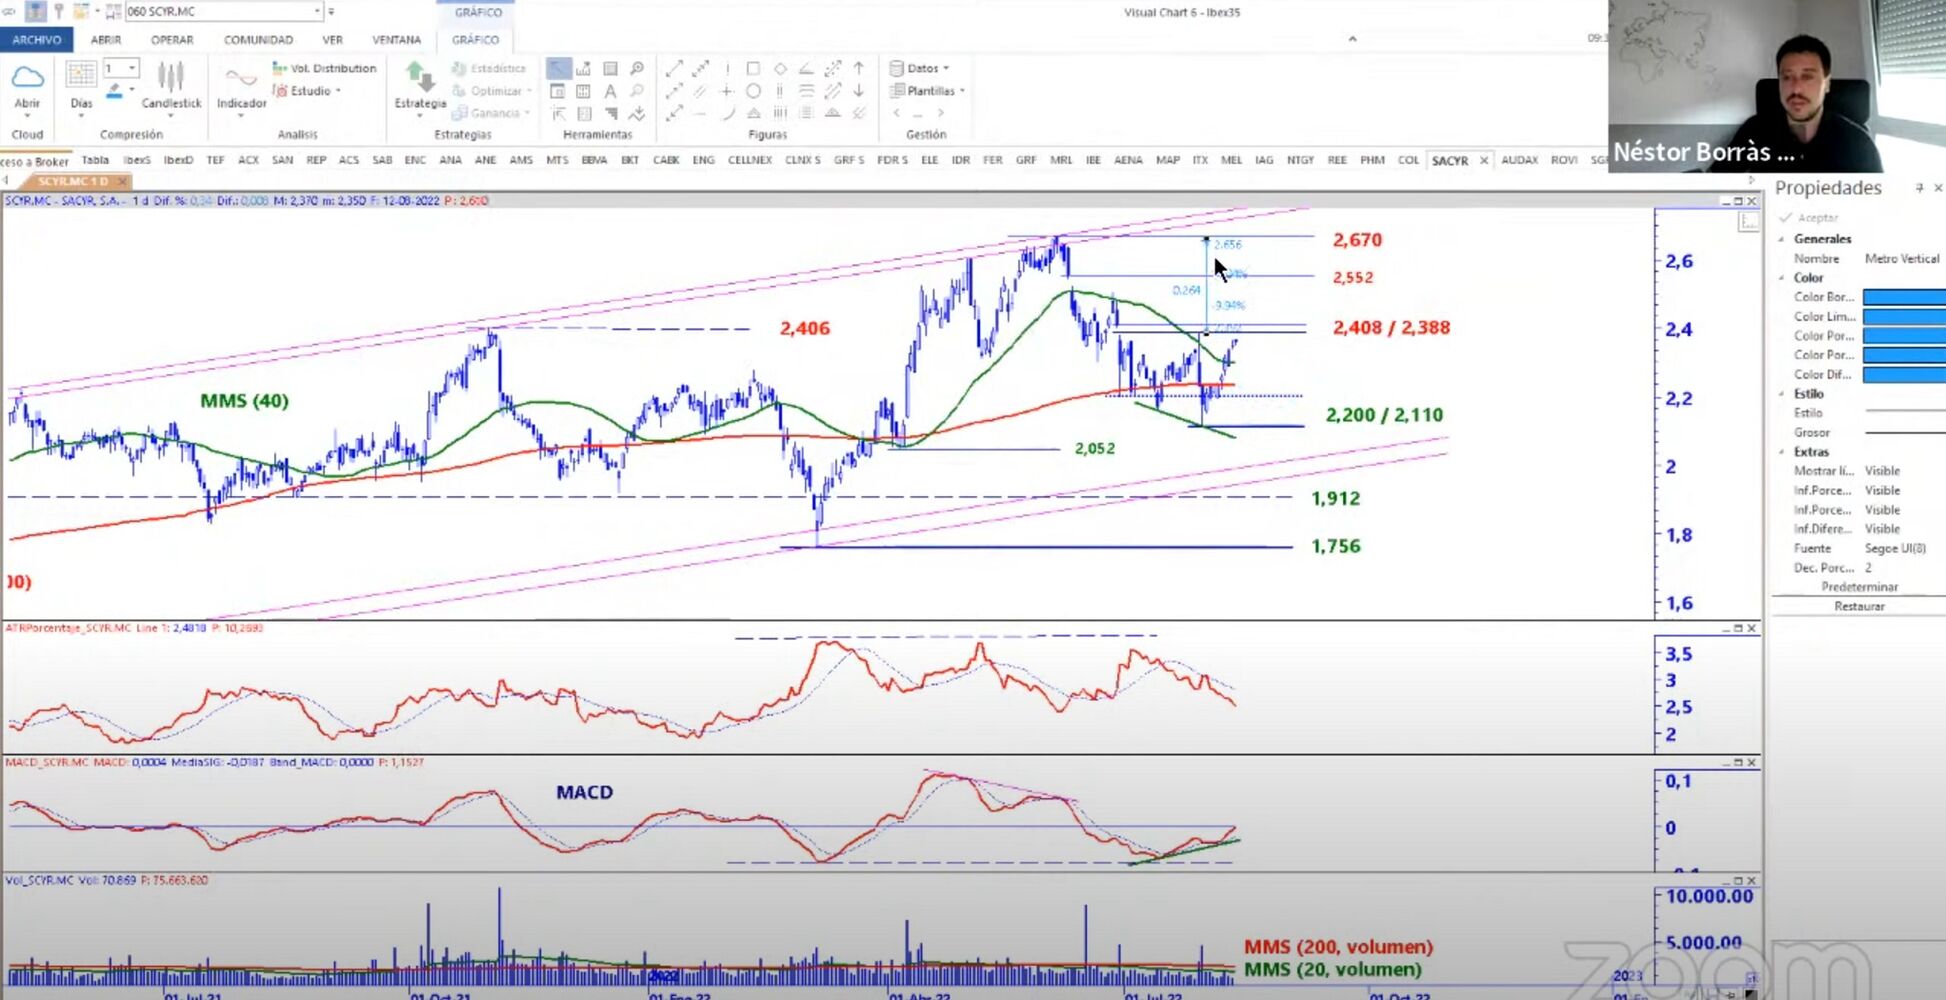Click the download arrow tool in Herramientas
Screen dimensions: 1946x1000
(636, 113)
